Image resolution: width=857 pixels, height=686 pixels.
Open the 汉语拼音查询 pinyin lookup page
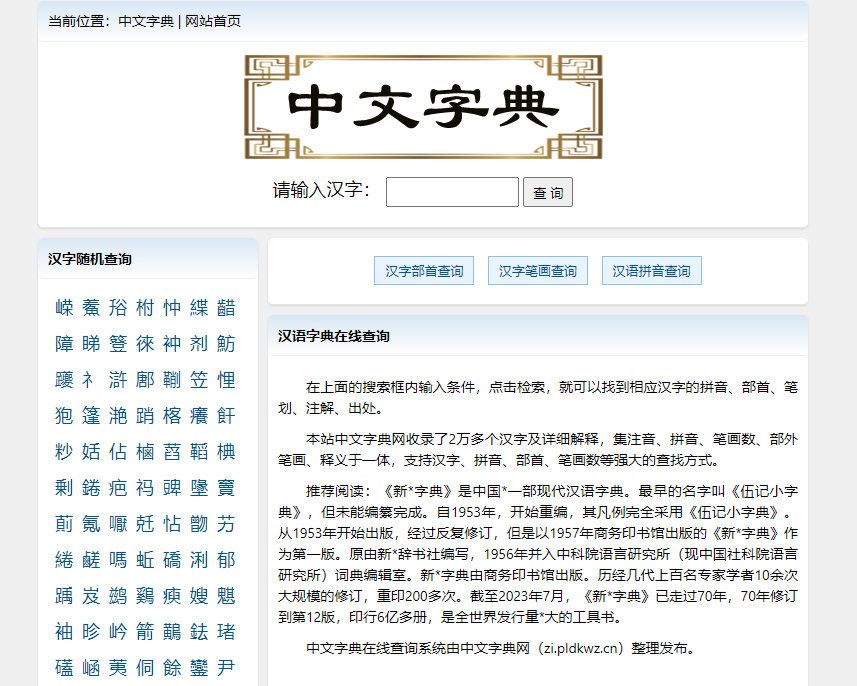tap(651, 270)
